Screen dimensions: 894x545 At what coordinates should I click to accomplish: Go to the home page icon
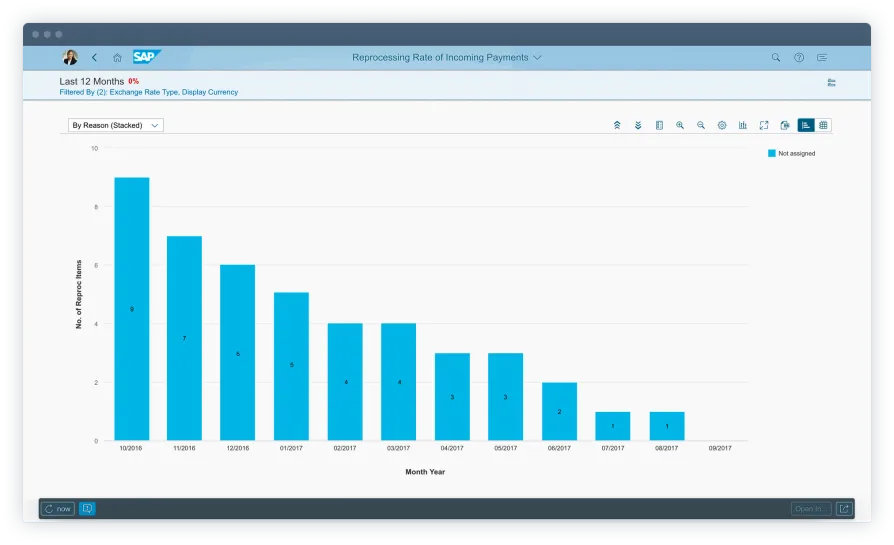[117, 58]
